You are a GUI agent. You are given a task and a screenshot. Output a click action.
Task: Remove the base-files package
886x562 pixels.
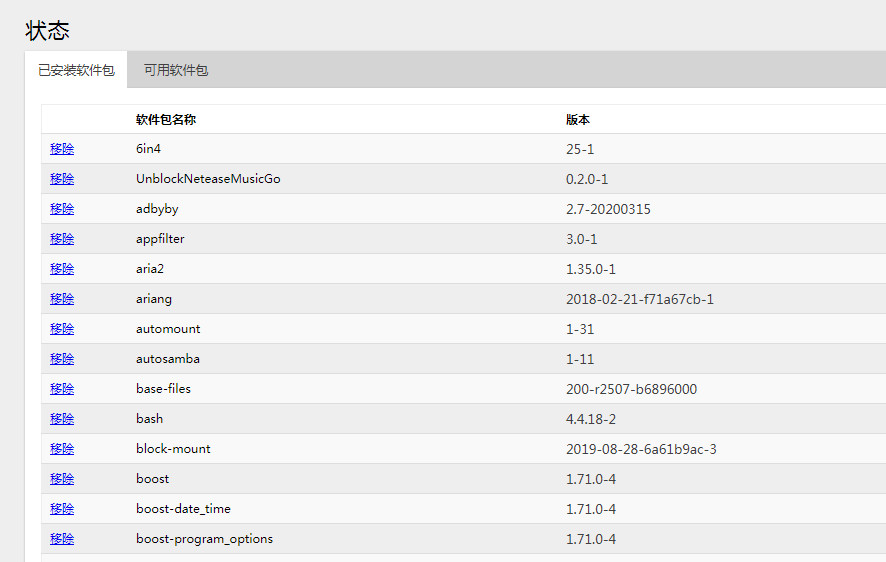click(62, 389)
